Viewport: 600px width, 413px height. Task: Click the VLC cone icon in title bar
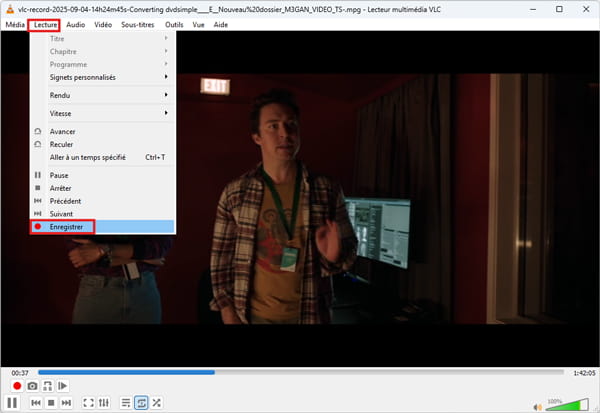[x=10, y=9]
